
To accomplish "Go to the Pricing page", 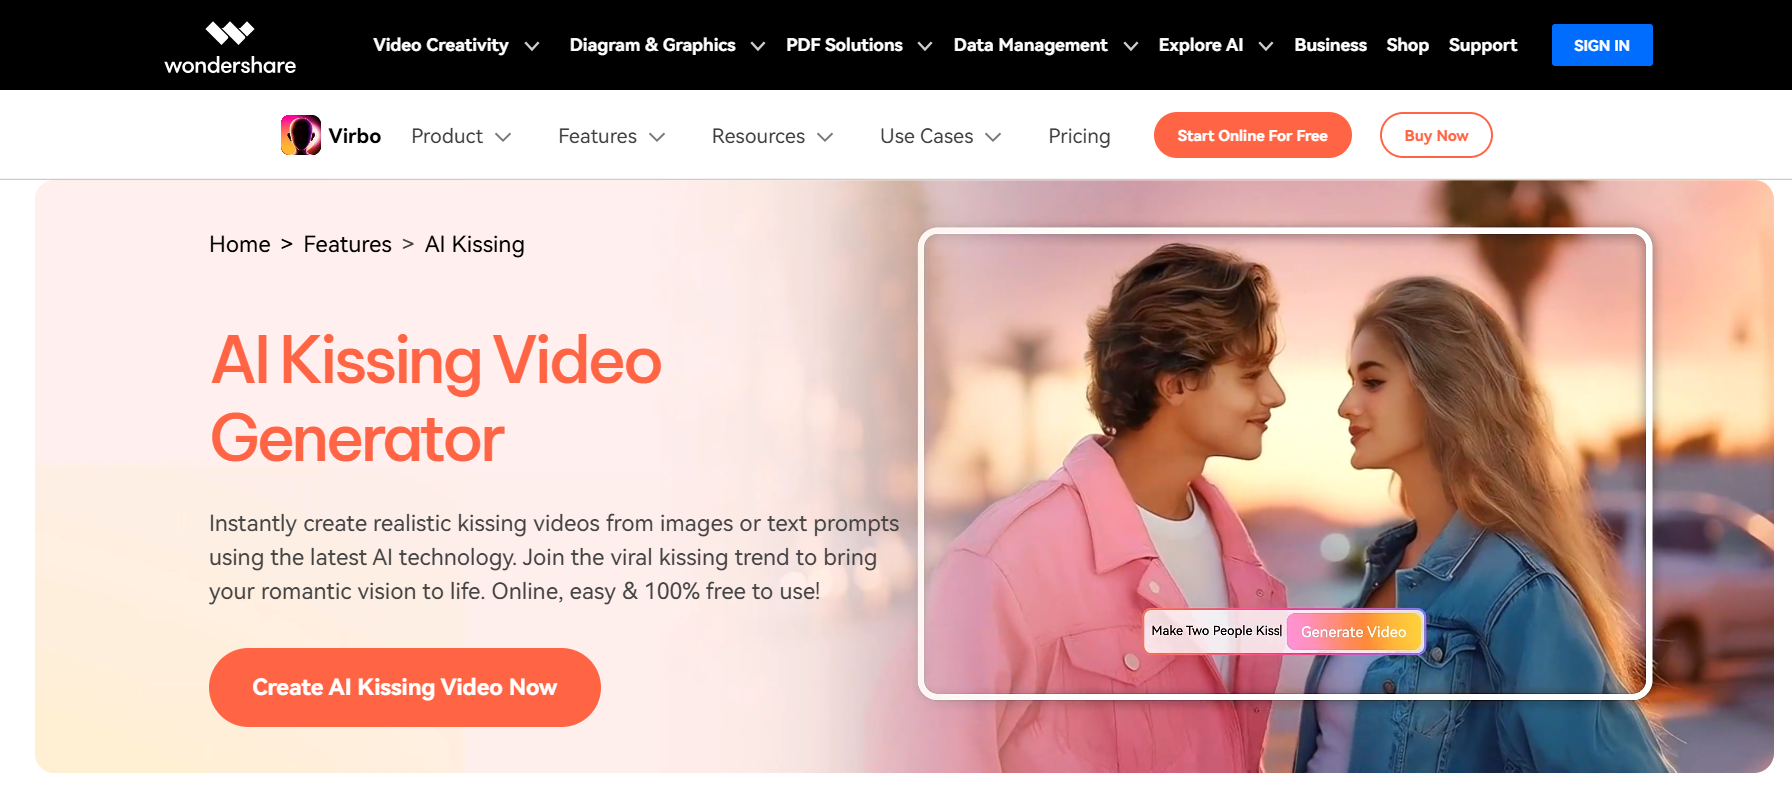I will 1079,136.
